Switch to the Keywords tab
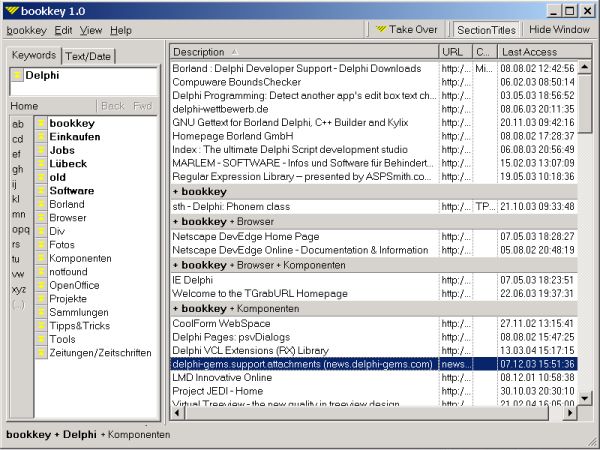The height and width of the screenshot is (450, 600). tap(34, 55)
